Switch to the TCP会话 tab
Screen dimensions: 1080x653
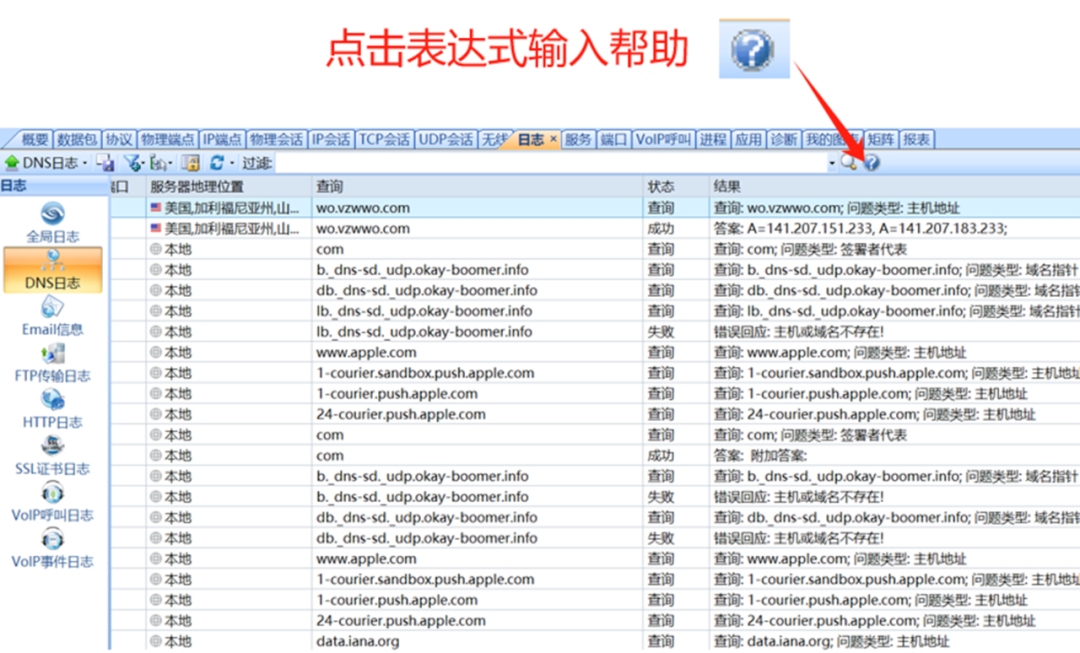[384, 139]
